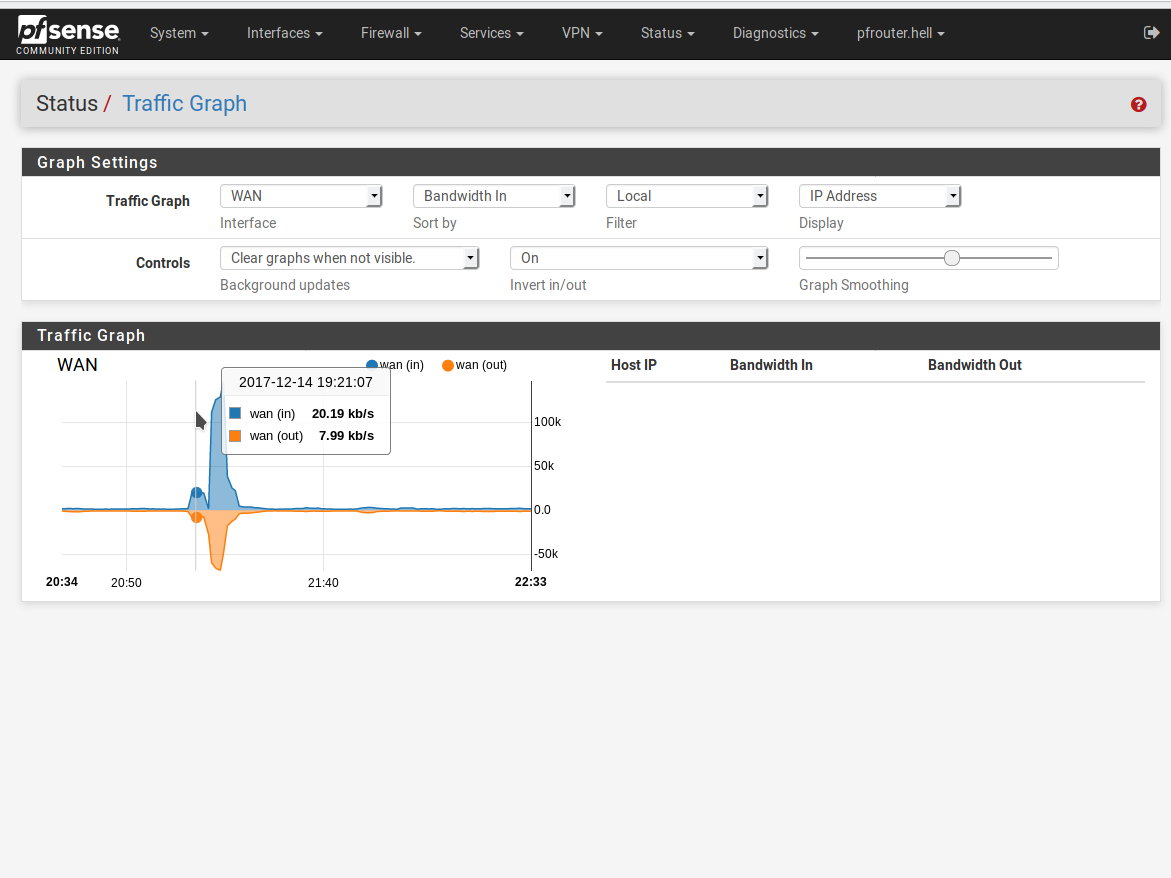Image resolution: width=1171 pixels, height=878 pixels.
Task: Open the Background updates dropdown
Action: point(349,258)
